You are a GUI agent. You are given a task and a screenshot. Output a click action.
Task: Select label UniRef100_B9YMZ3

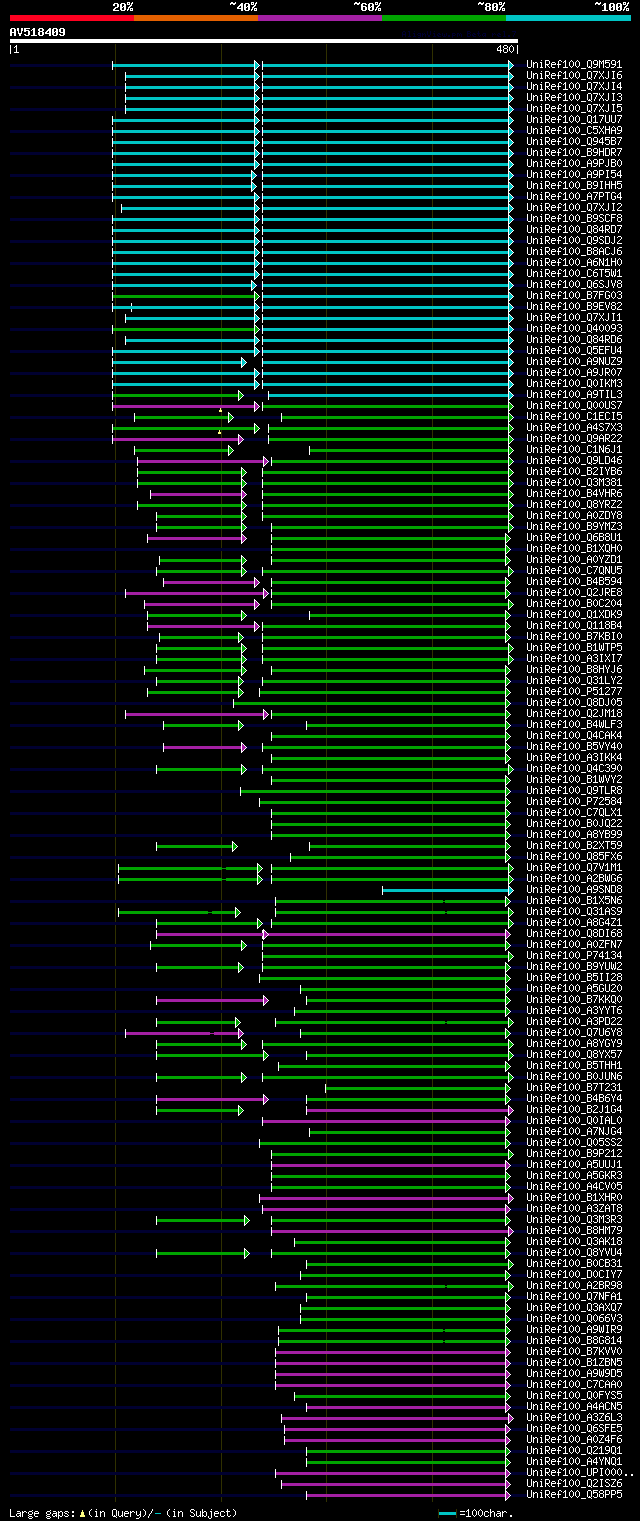tap(574, 526)
